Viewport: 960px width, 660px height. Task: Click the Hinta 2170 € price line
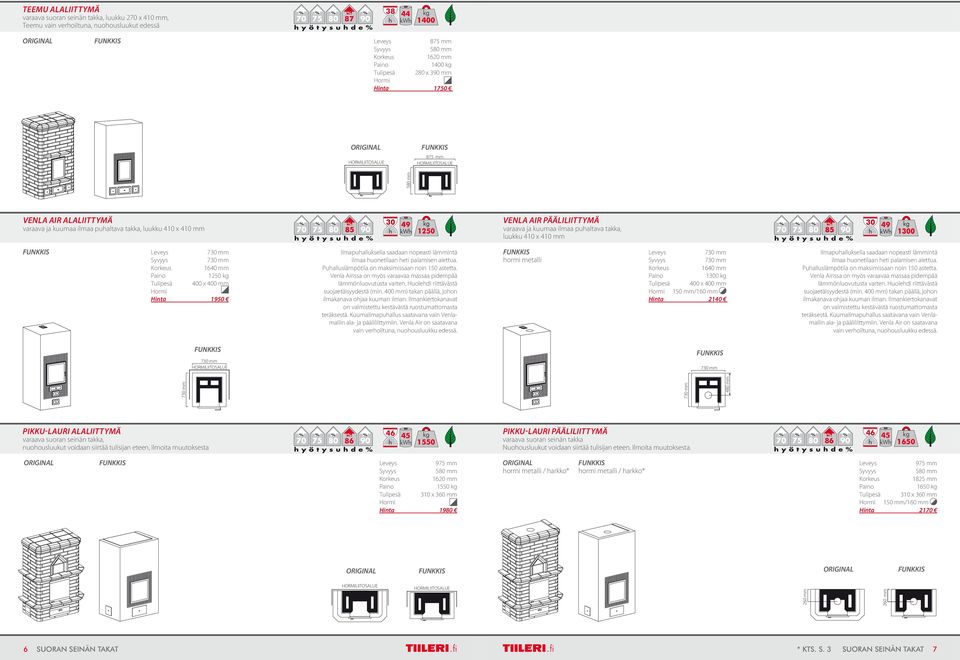click(x=898, y=510)
